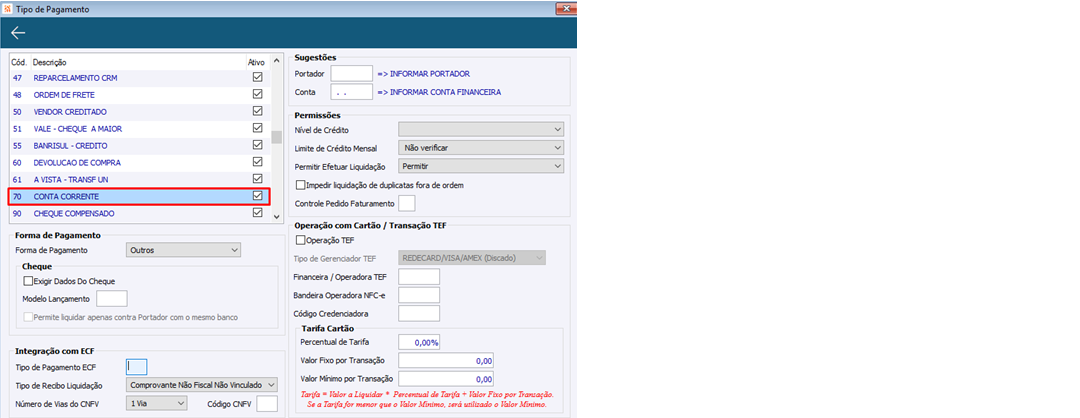Viewport: 1080px width, 418px height.
Task: Click the Código CNFV field
Action: pyautogui.click(x=267, y=404)
